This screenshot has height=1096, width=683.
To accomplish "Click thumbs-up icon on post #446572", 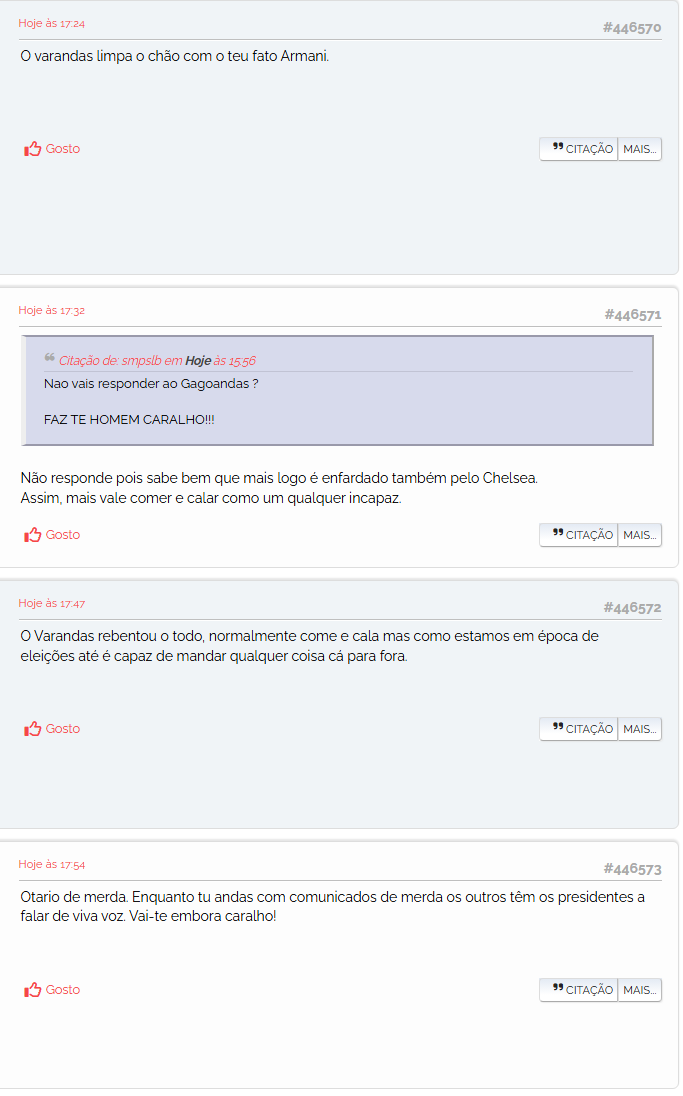I will (x=33, y=729).
